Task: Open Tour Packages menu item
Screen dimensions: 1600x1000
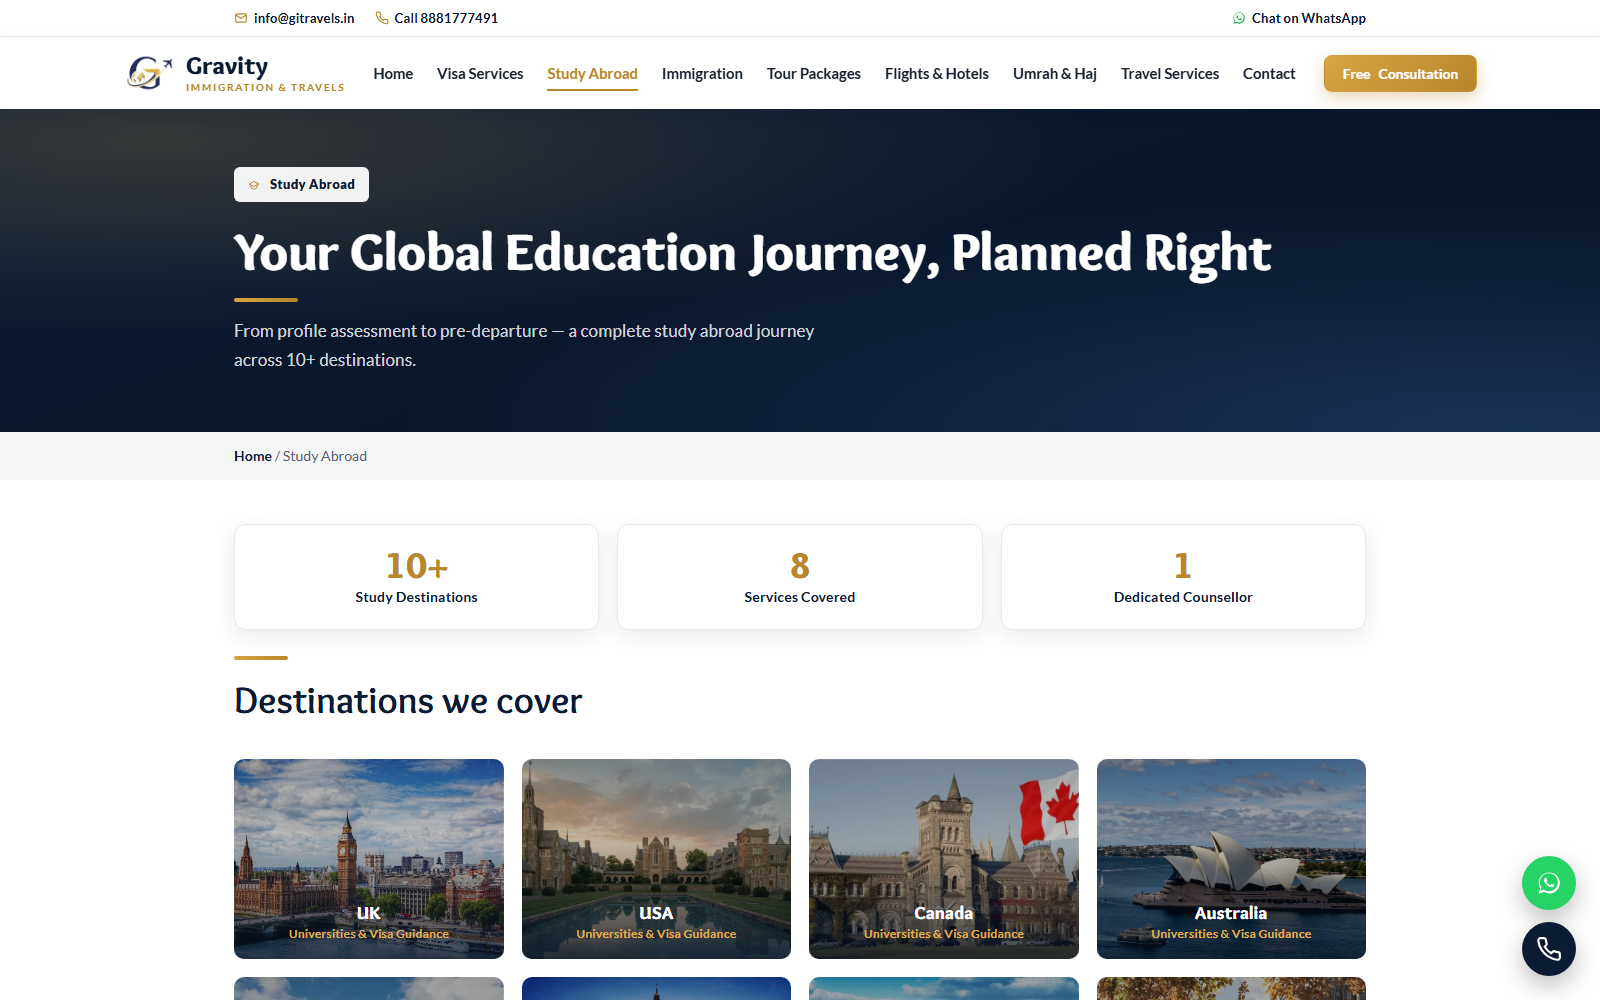Action: 814,74
